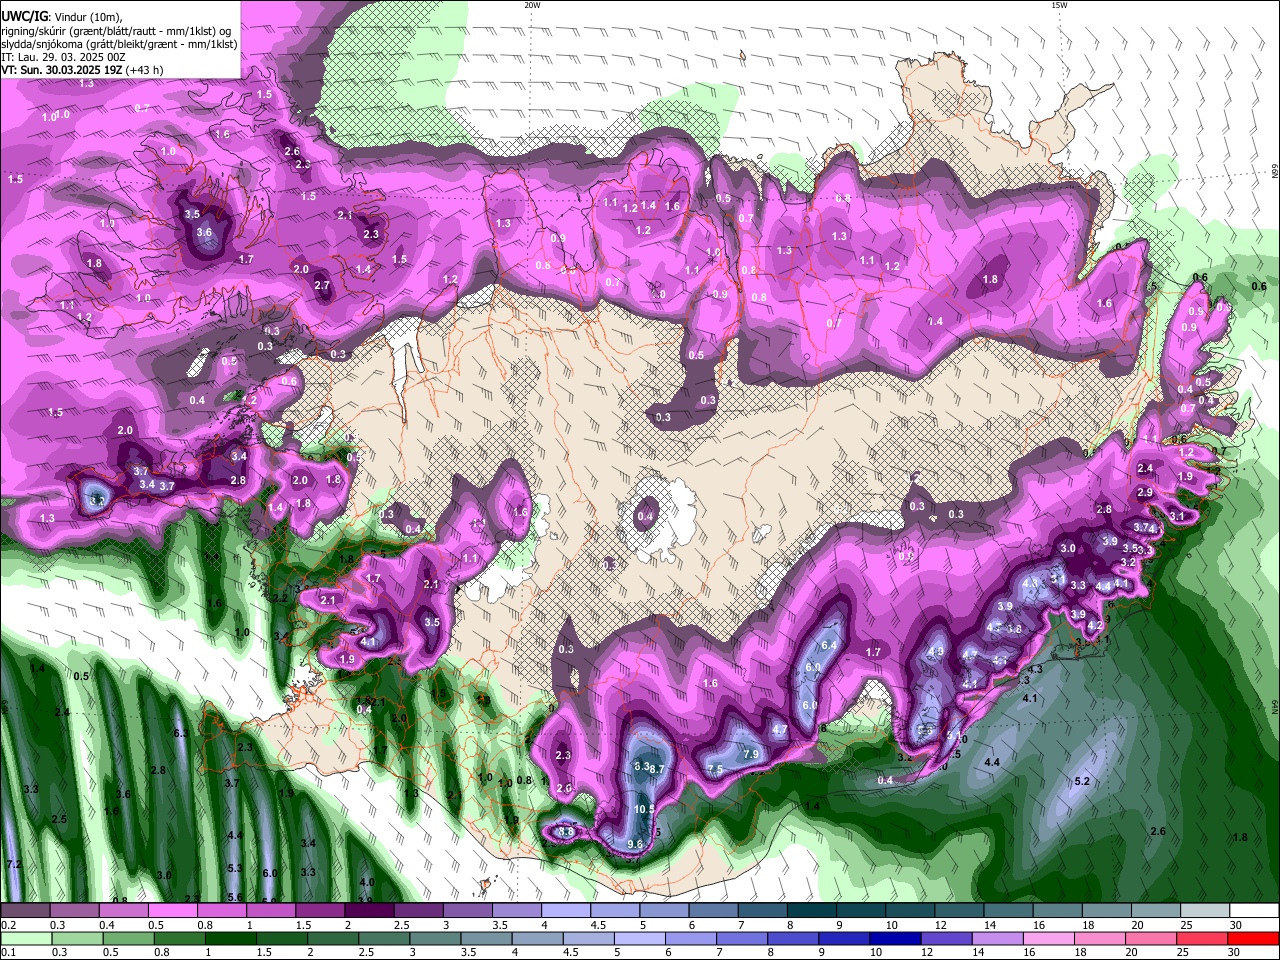This screenshot has width=1280, height=960.
Task: Click the '8.7' precipitation value on the map
Action: [657, 769]
